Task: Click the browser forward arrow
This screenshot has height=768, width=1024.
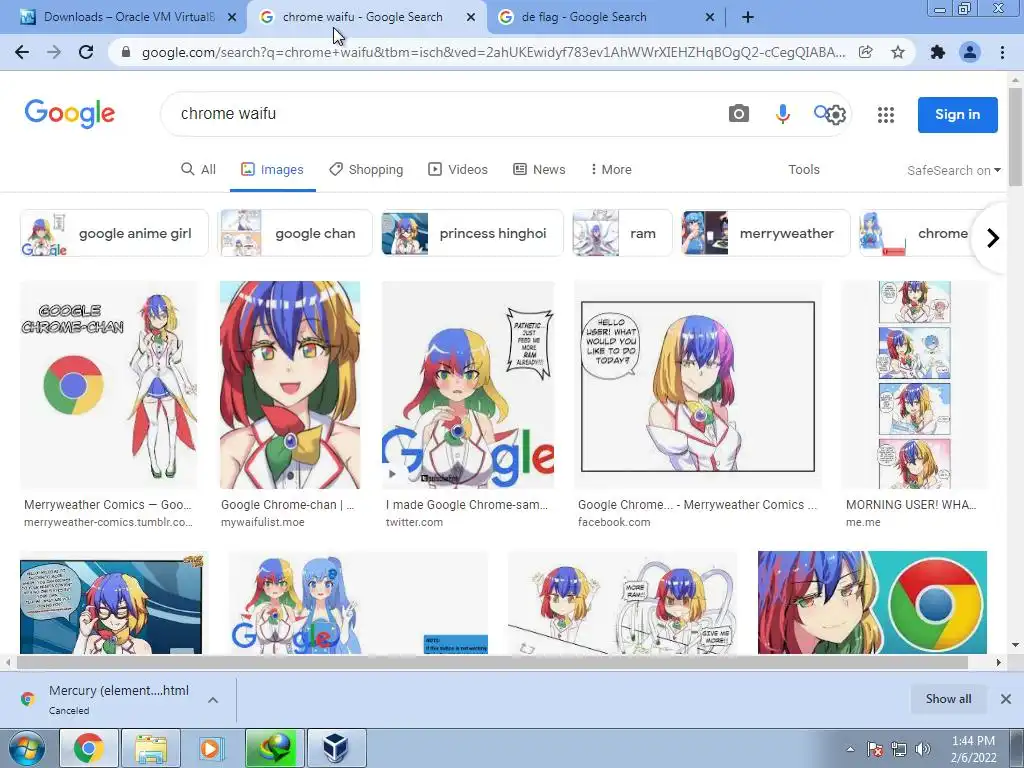Action: 54,52
